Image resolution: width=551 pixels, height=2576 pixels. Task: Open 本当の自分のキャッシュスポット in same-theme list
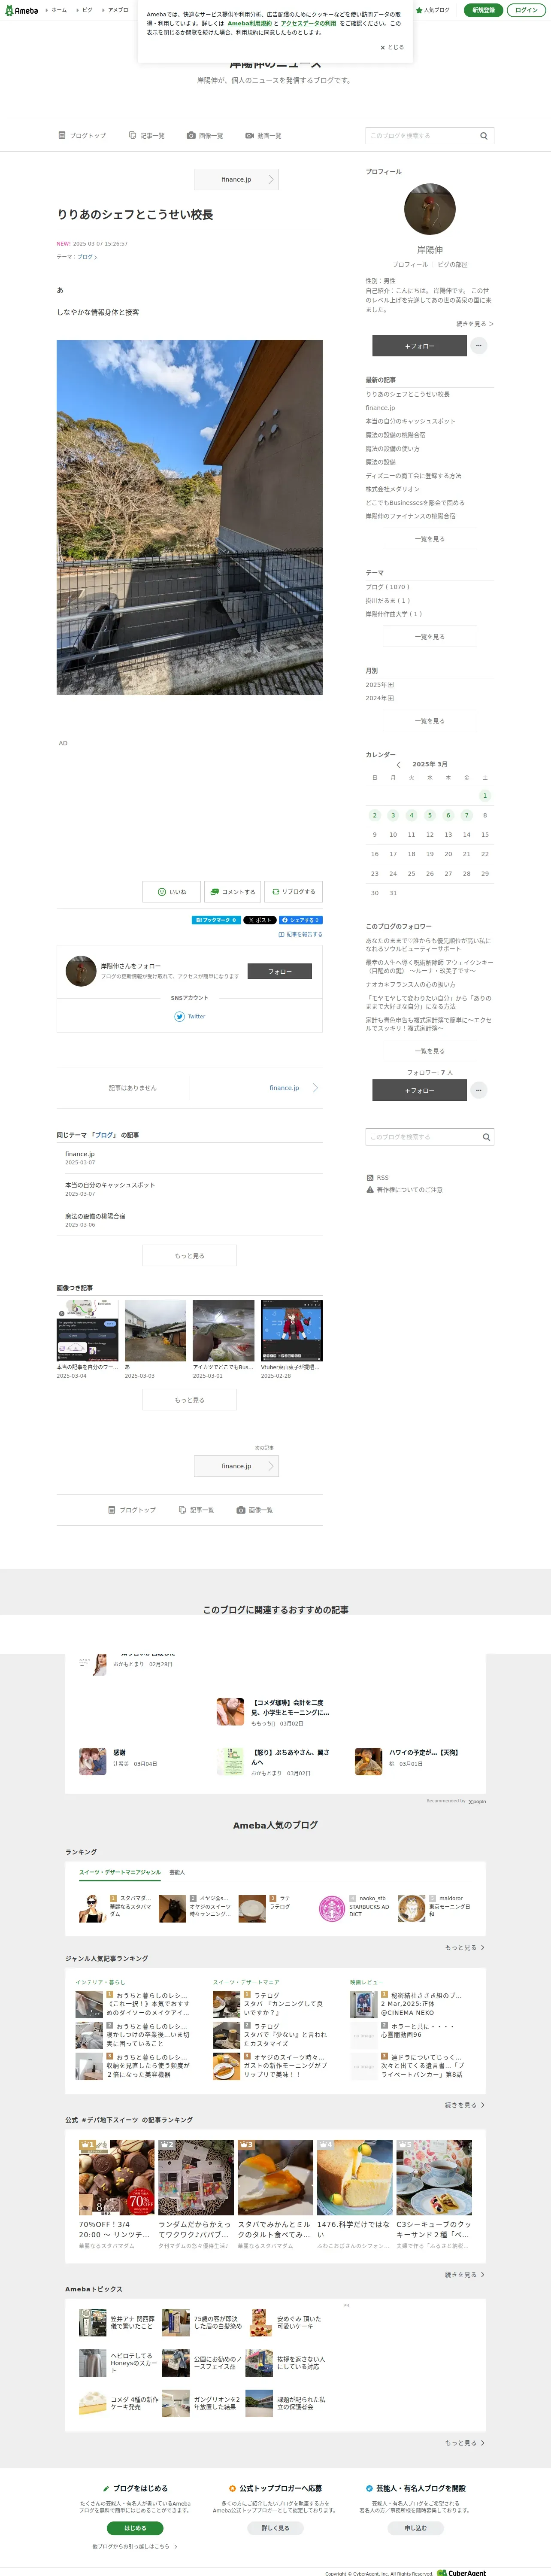[x=110, y=1185]
